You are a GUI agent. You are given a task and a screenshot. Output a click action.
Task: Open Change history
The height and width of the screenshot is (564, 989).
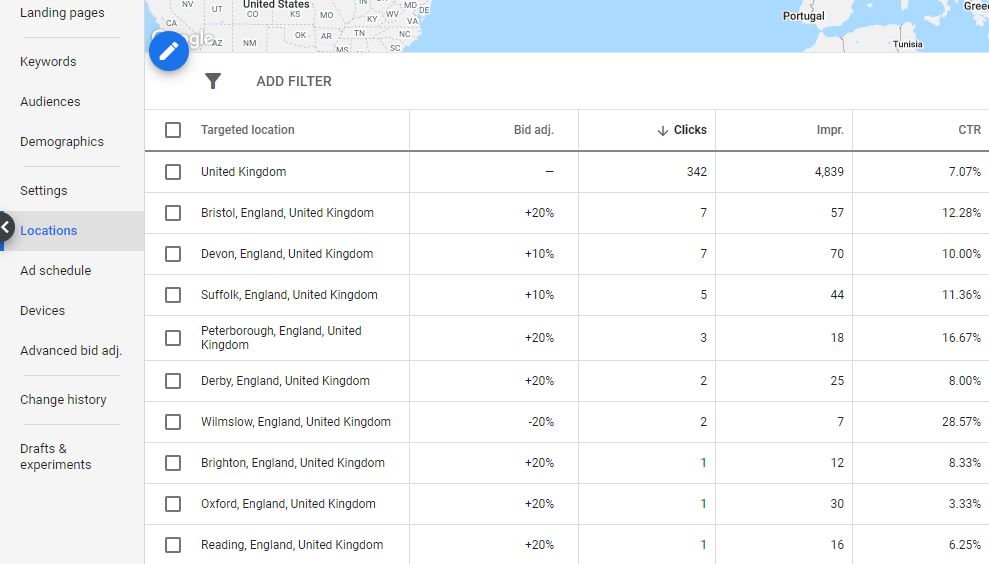pyautogui.click(x=63, y=400)
